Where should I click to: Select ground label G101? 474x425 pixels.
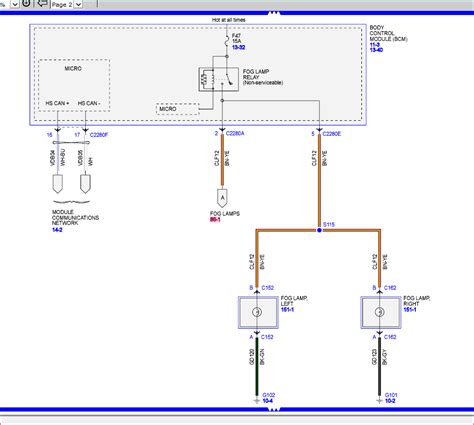[391, 395]
